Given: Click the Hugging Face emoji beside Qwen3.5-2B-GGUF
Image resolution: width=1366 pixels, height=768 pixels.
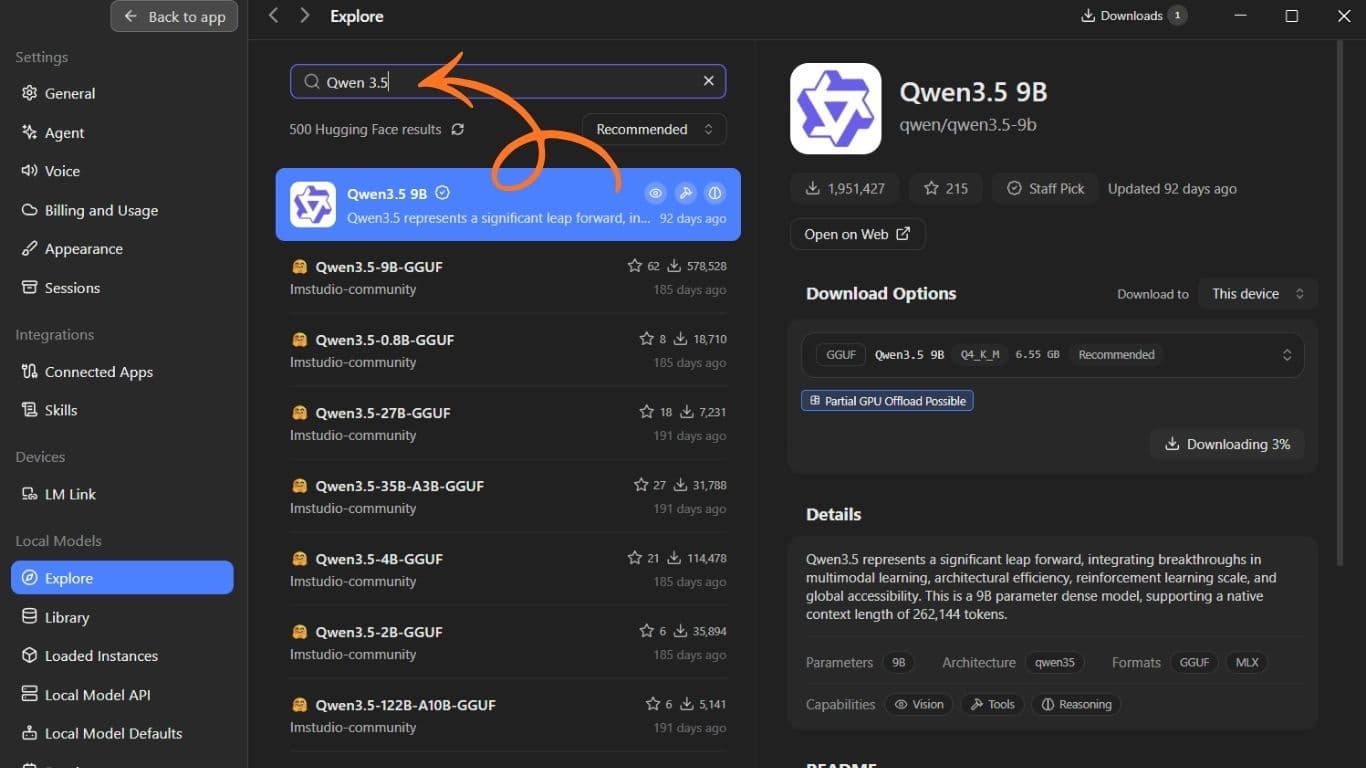Looking at the screenshot, I should (299, 632).
